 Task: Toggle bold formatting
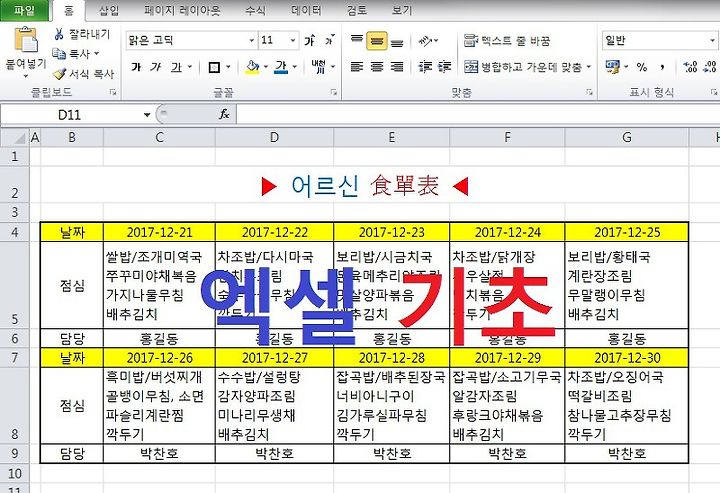coord(136,67)
